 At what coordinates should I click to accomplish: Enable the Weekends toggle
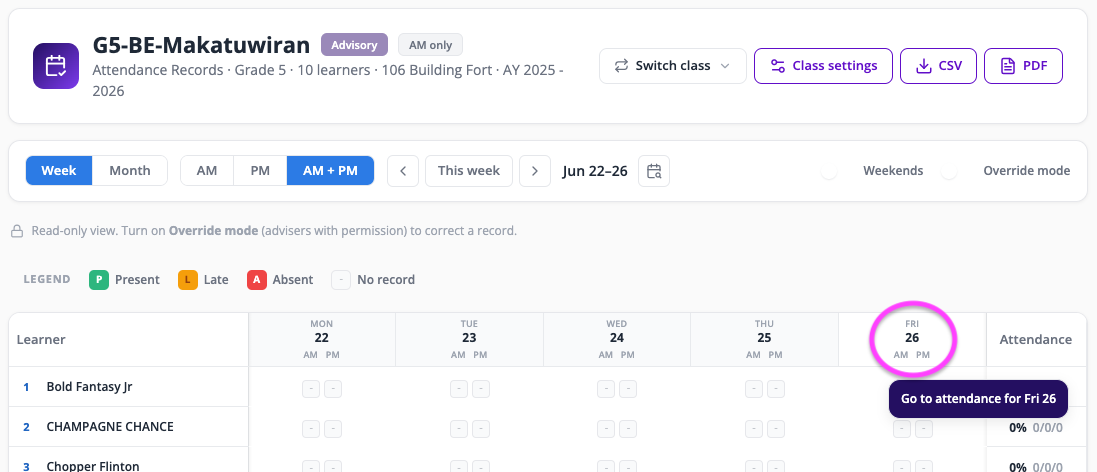[829, 171]
